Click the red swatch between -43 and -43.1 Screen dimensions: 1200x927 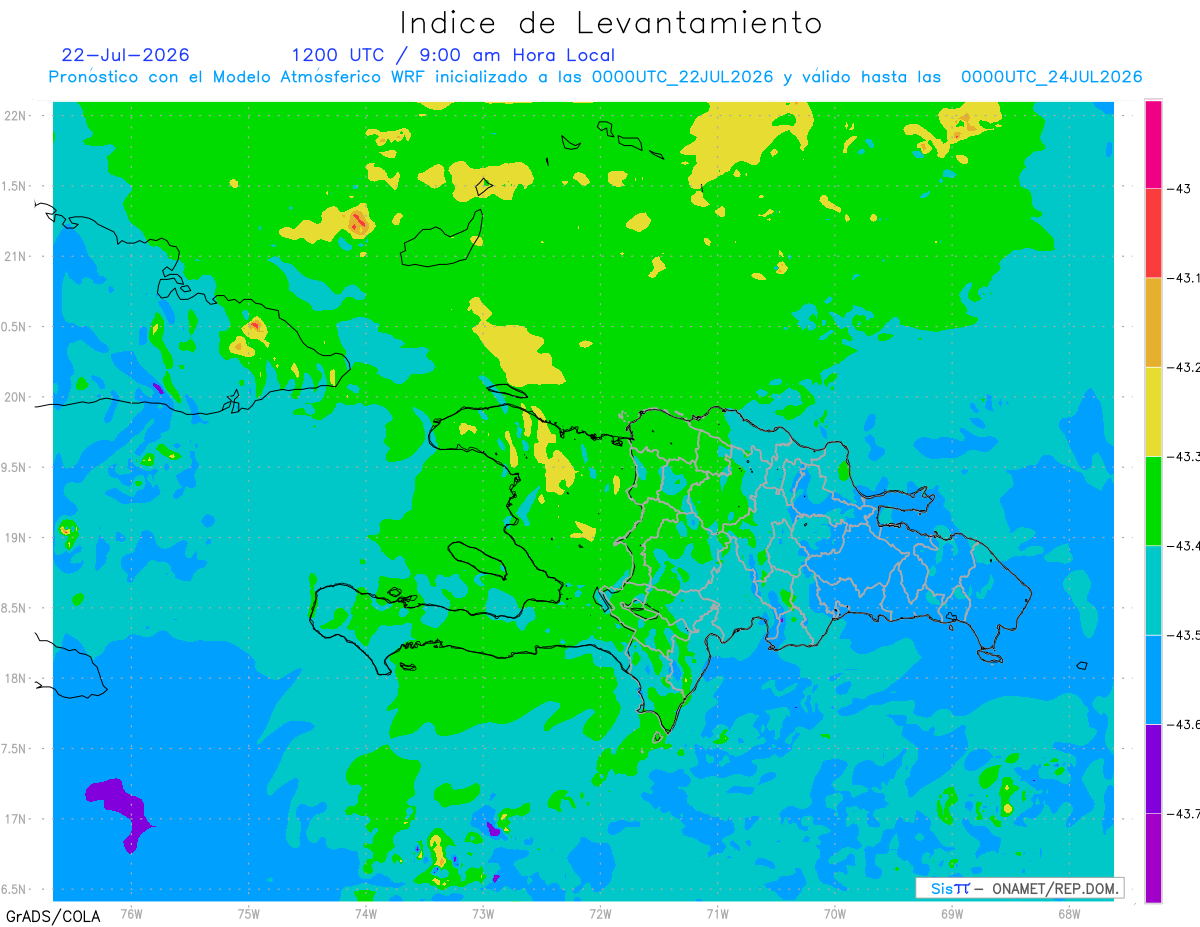pyautogui.click(x=1153, y=233)
